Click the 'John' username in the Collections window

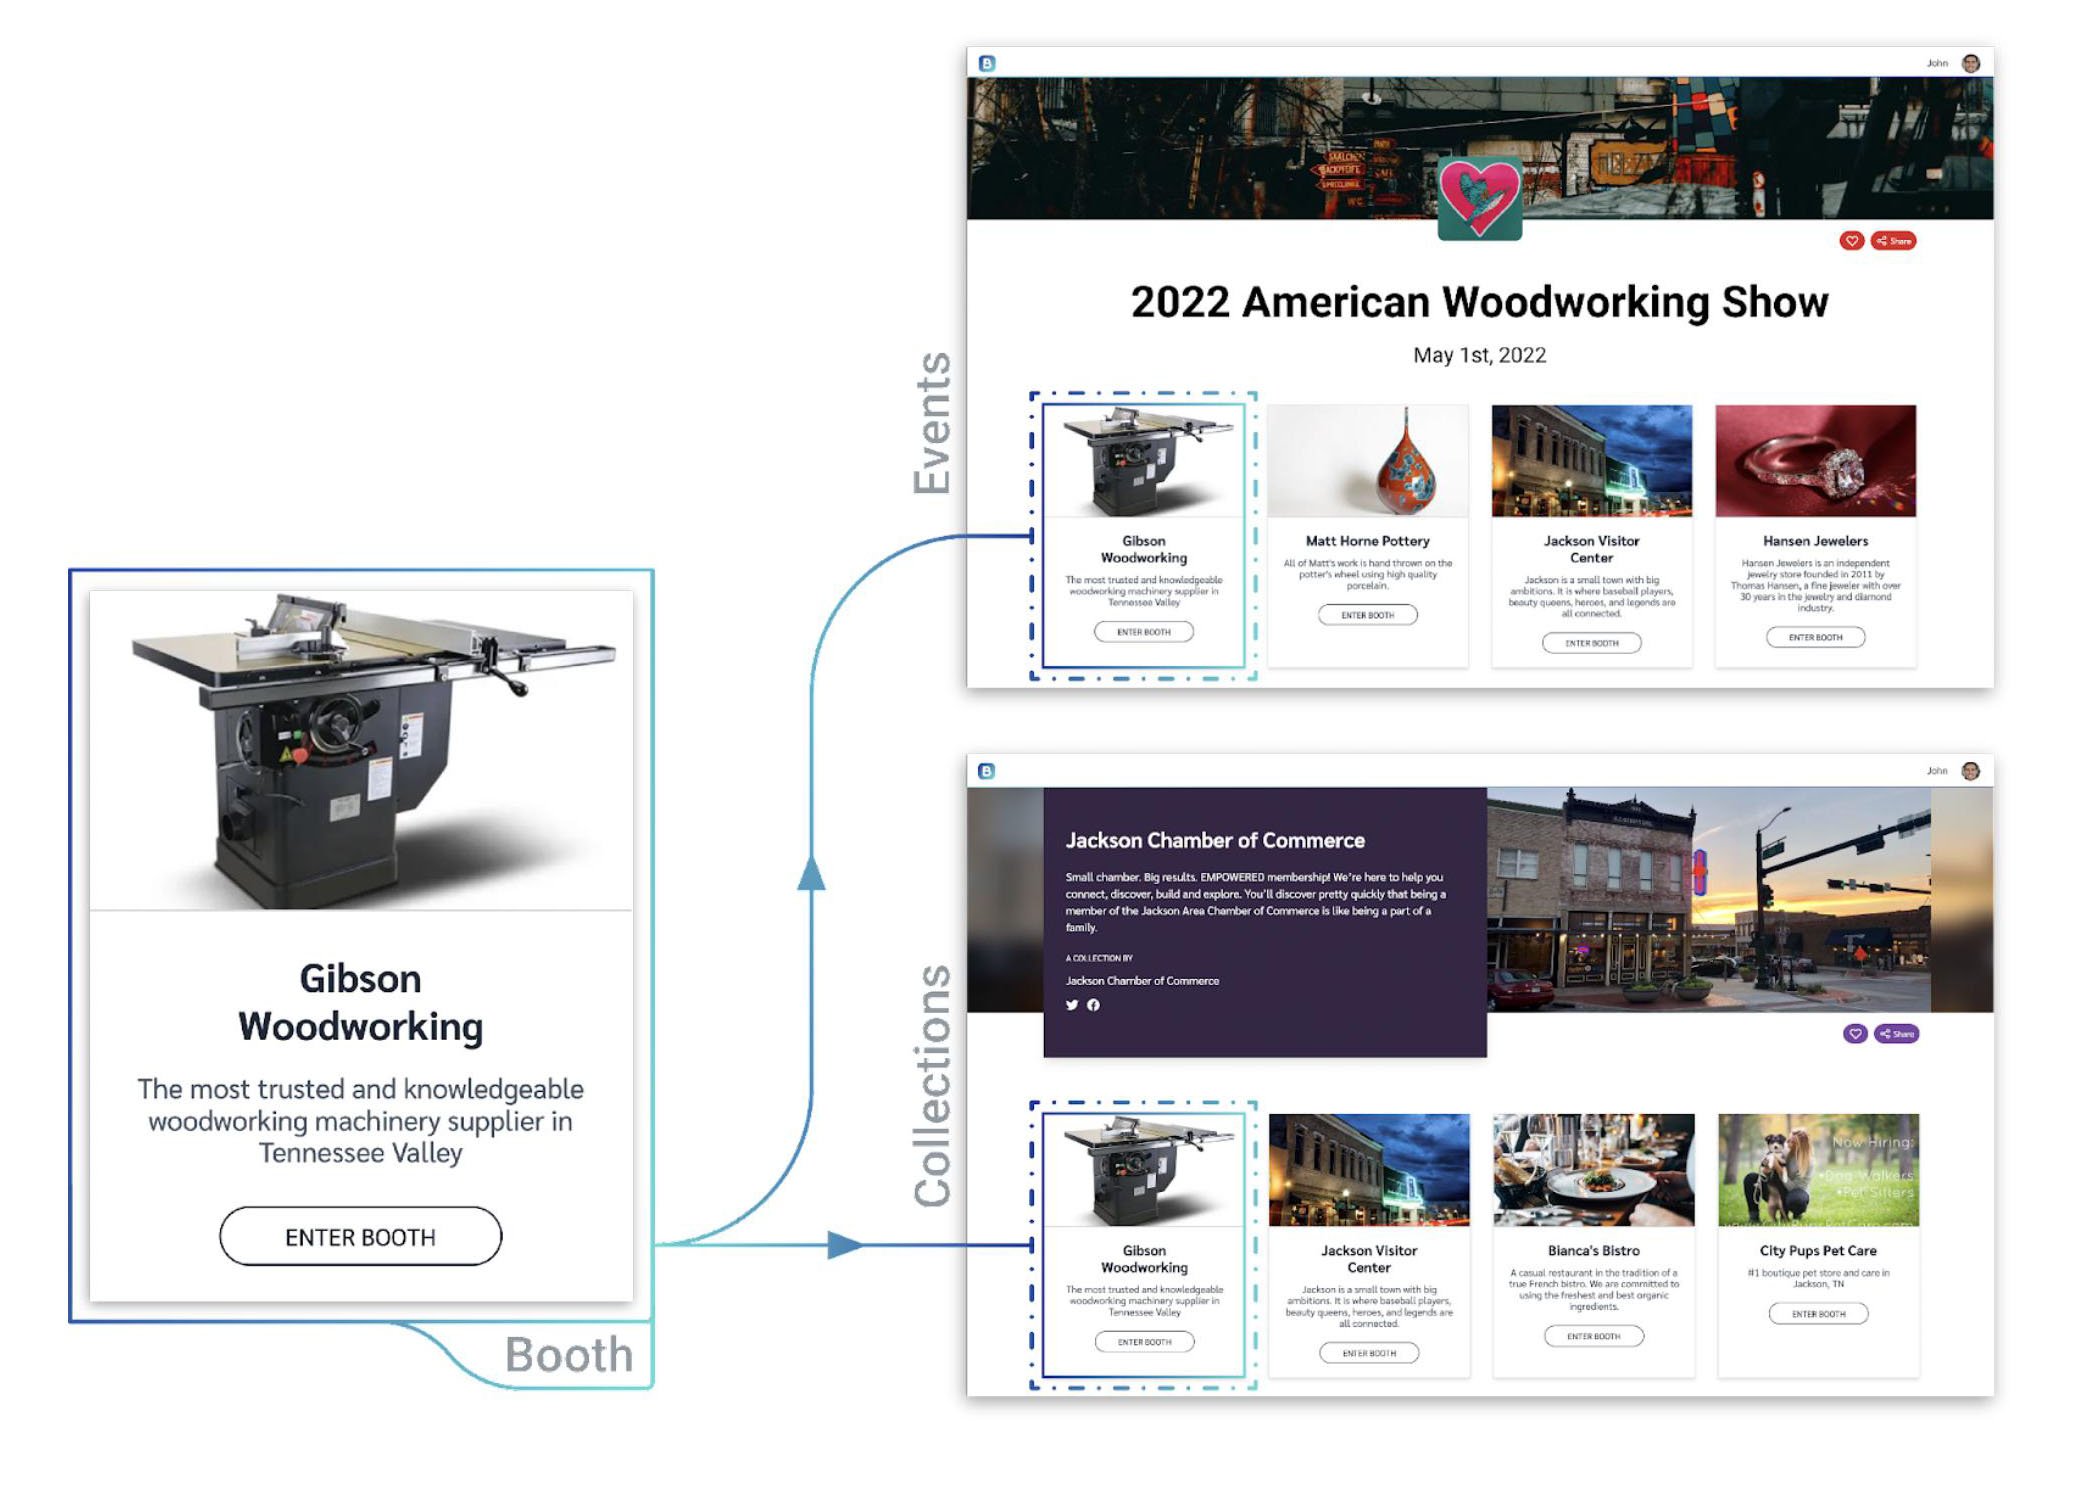click(x=1937, y=771)
